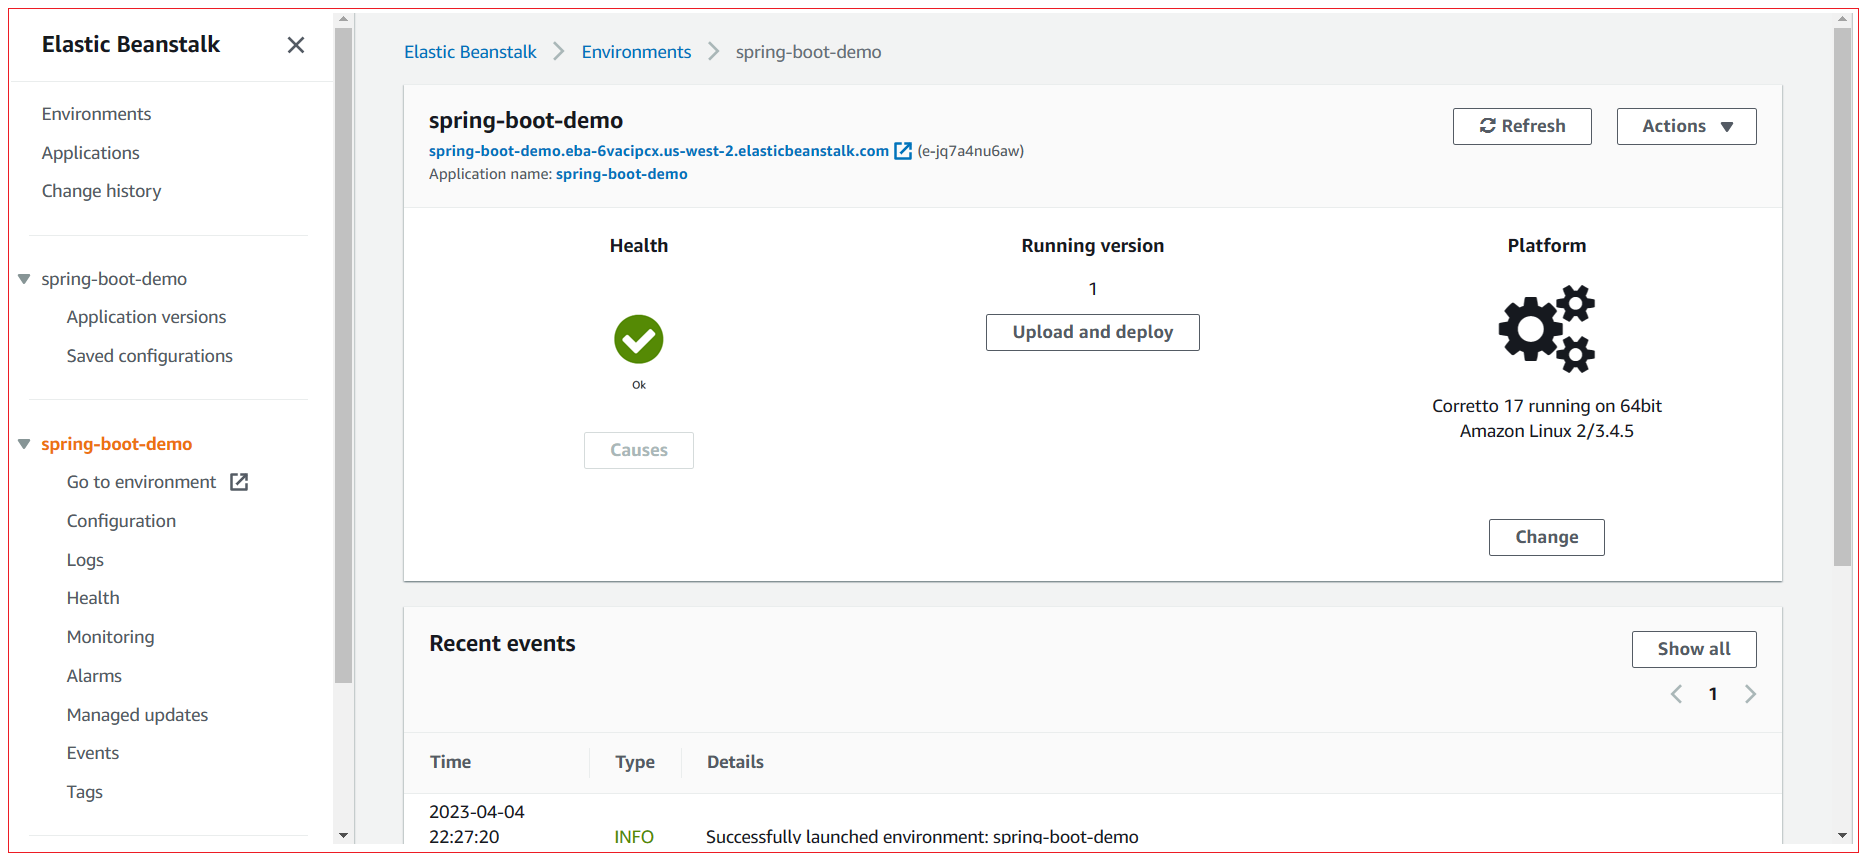Viewport: 1873px width, 863px height.
Task: Click the page number 1 in pagination
Action: [x=1713, y=694]
